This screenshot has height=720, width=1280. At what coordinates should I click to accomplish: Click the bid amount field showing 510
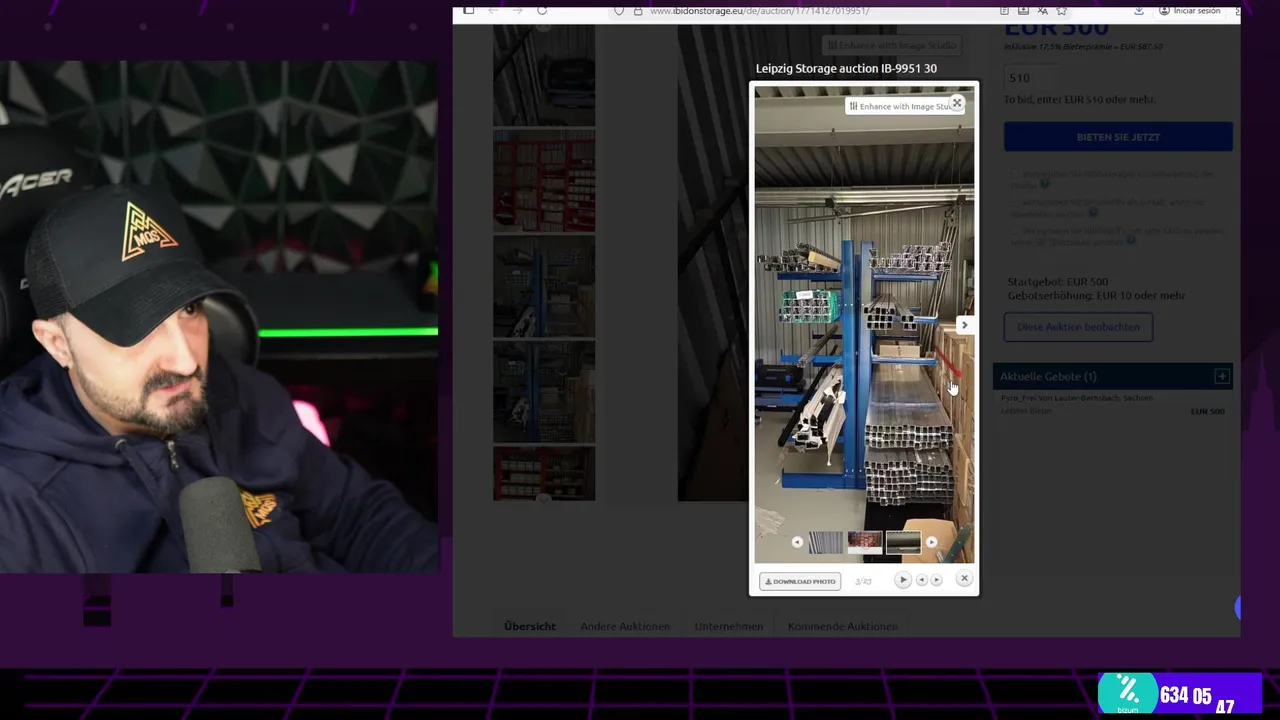click(x=1032, y=78)
